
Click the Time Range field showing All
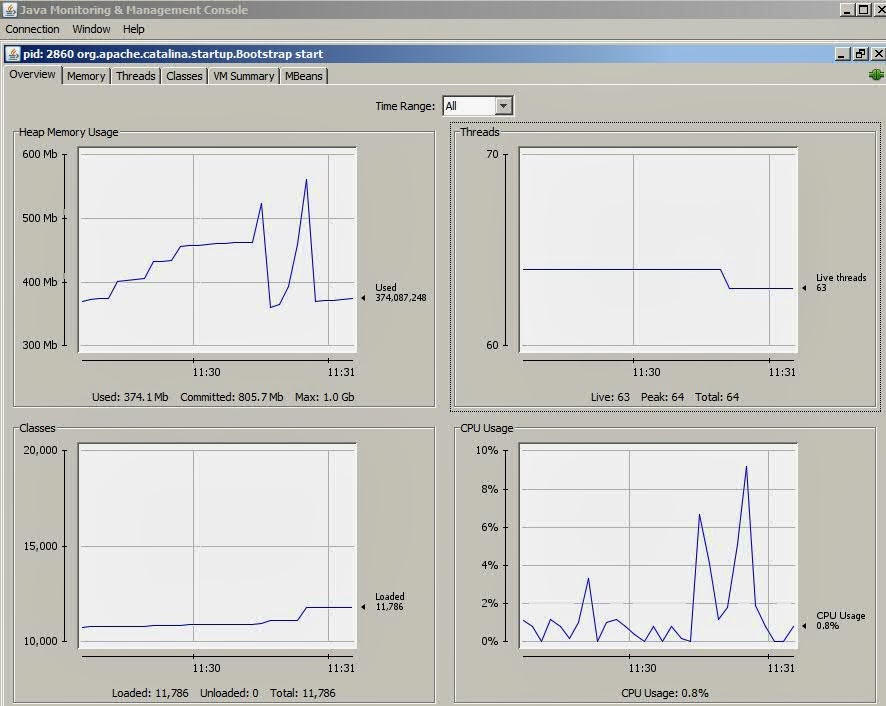point(477,106)
